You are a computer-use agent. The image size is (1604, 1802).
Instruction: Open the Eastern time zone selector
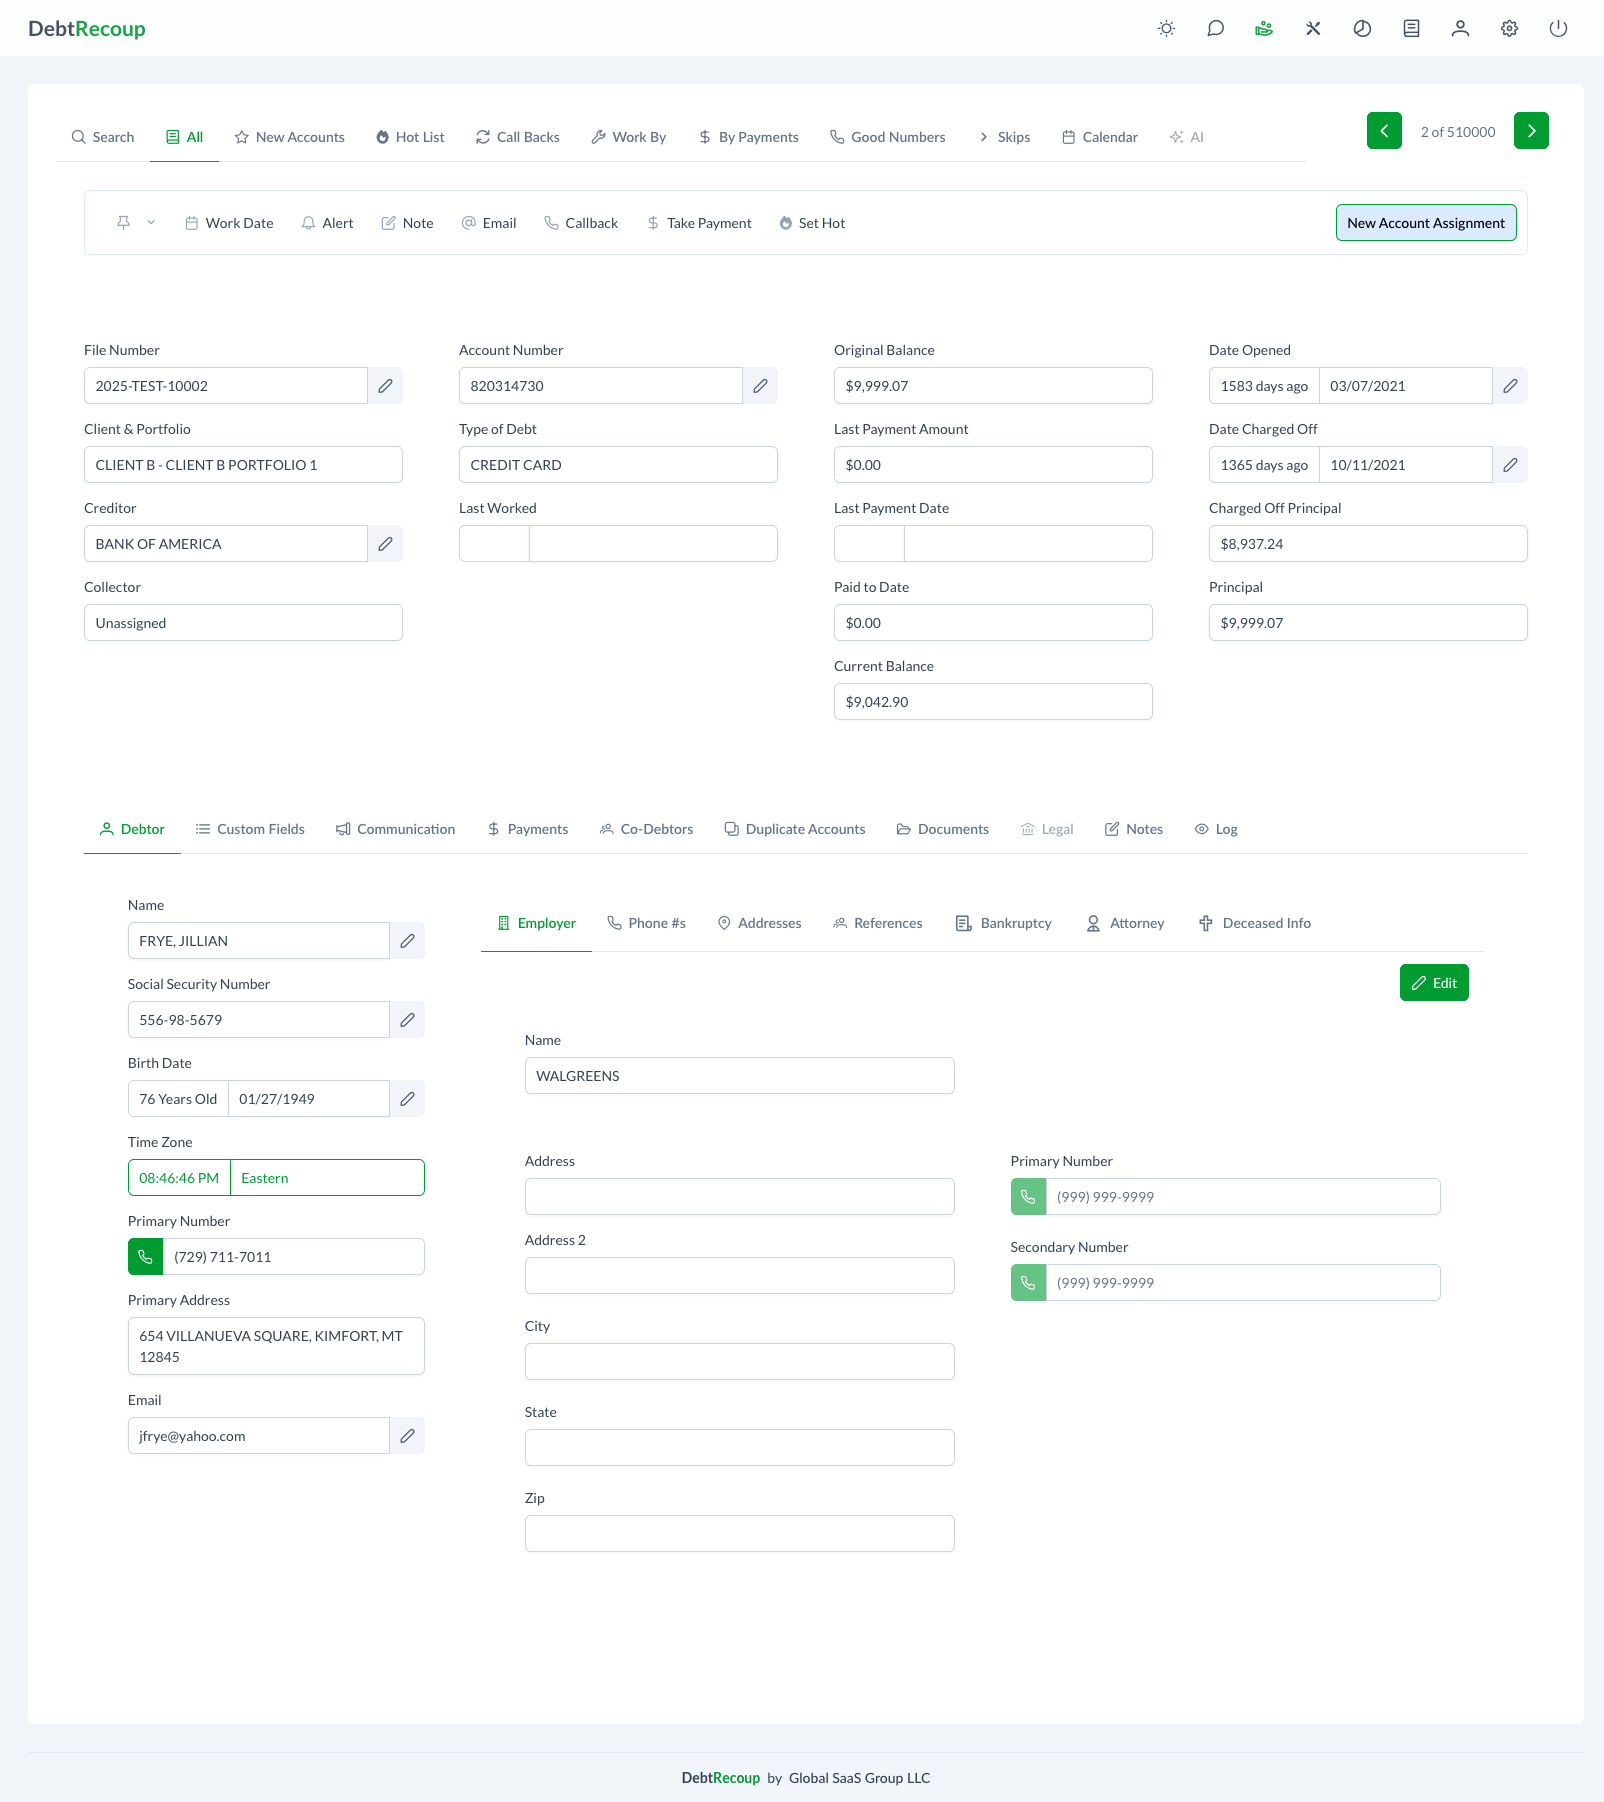pos(326,1178)
